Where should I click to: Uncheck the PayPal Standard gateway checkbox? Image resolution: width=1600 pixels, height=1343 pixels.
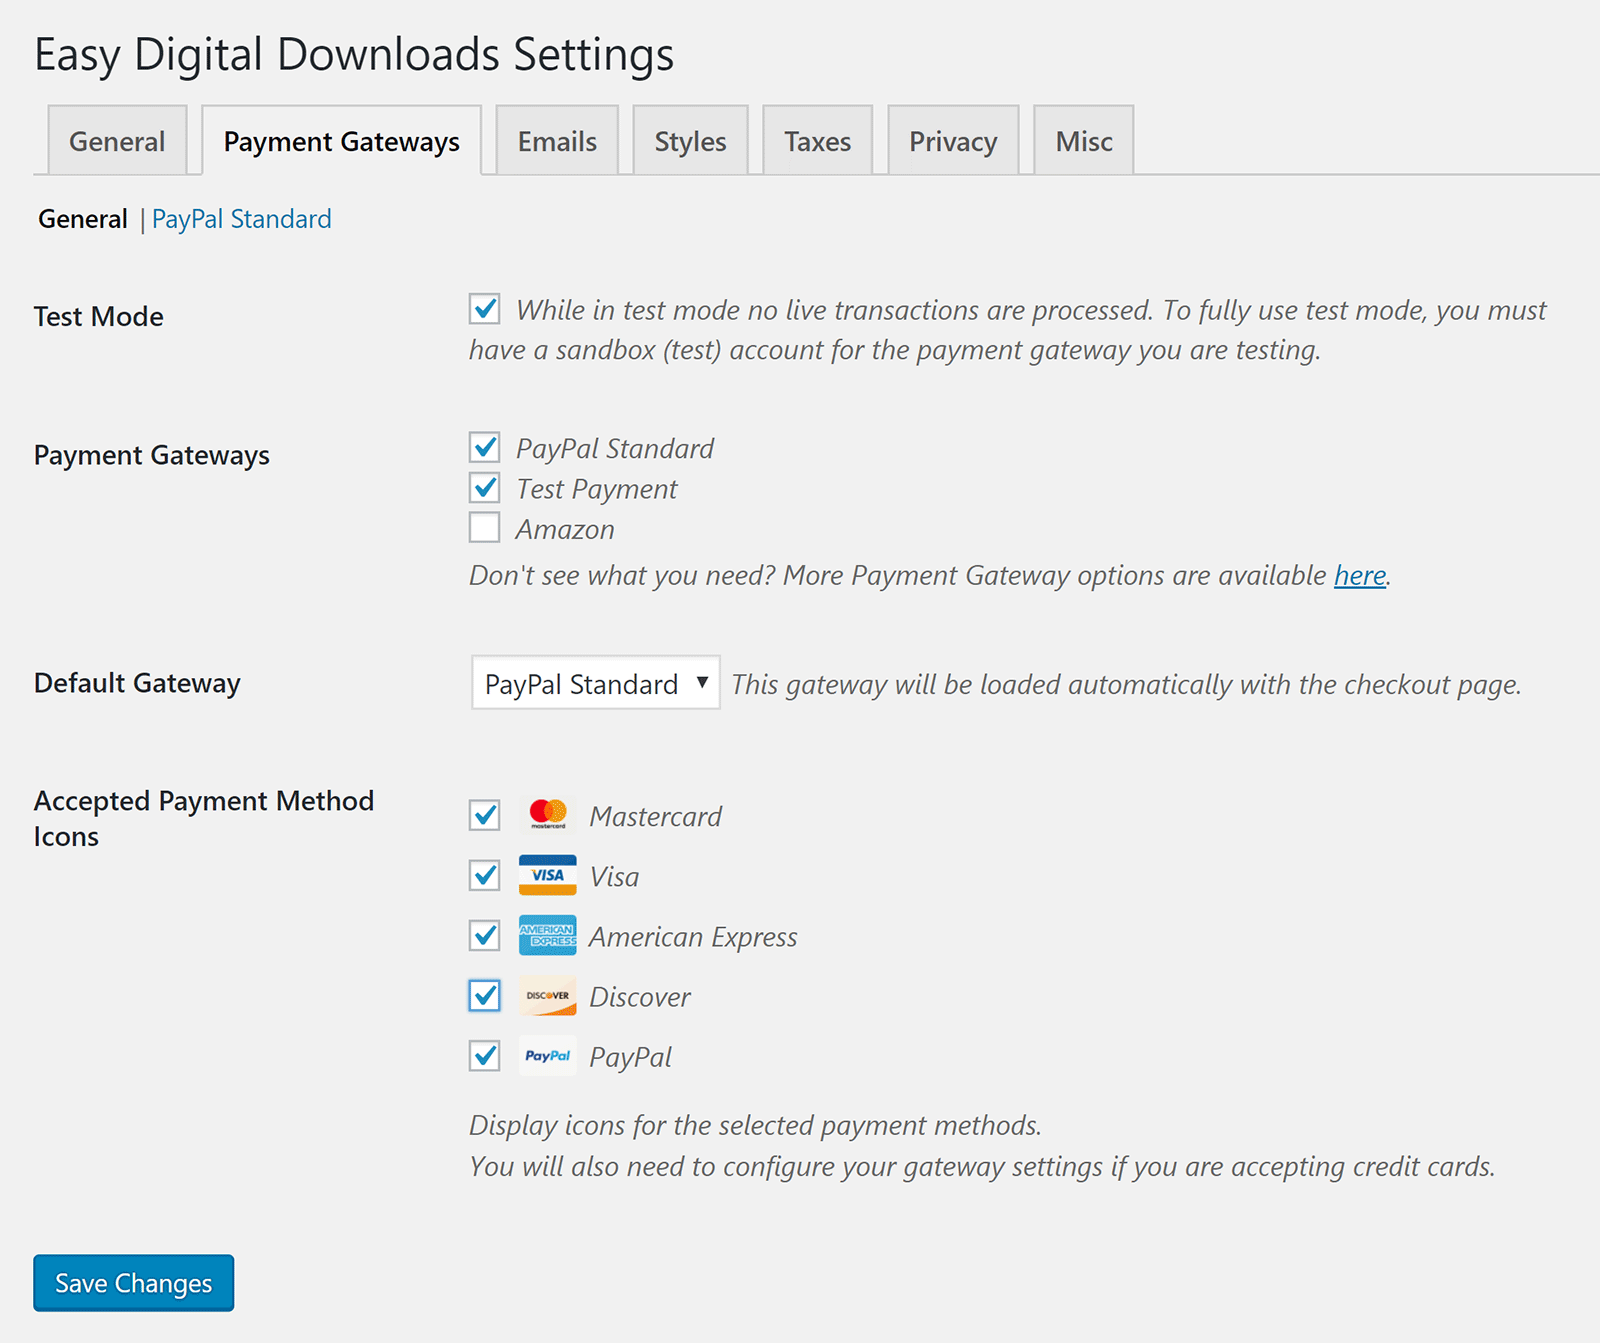(x=485, y=446)
